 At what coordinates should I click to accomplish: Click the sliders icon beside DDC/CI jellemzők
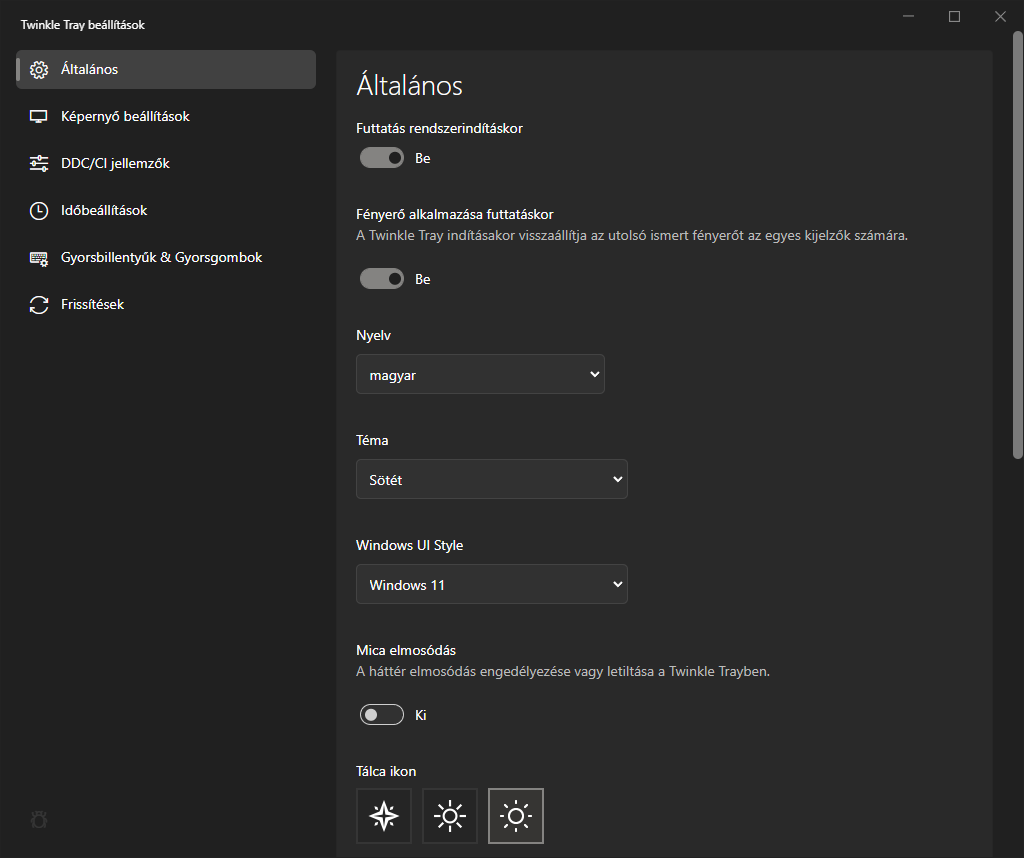39,163
